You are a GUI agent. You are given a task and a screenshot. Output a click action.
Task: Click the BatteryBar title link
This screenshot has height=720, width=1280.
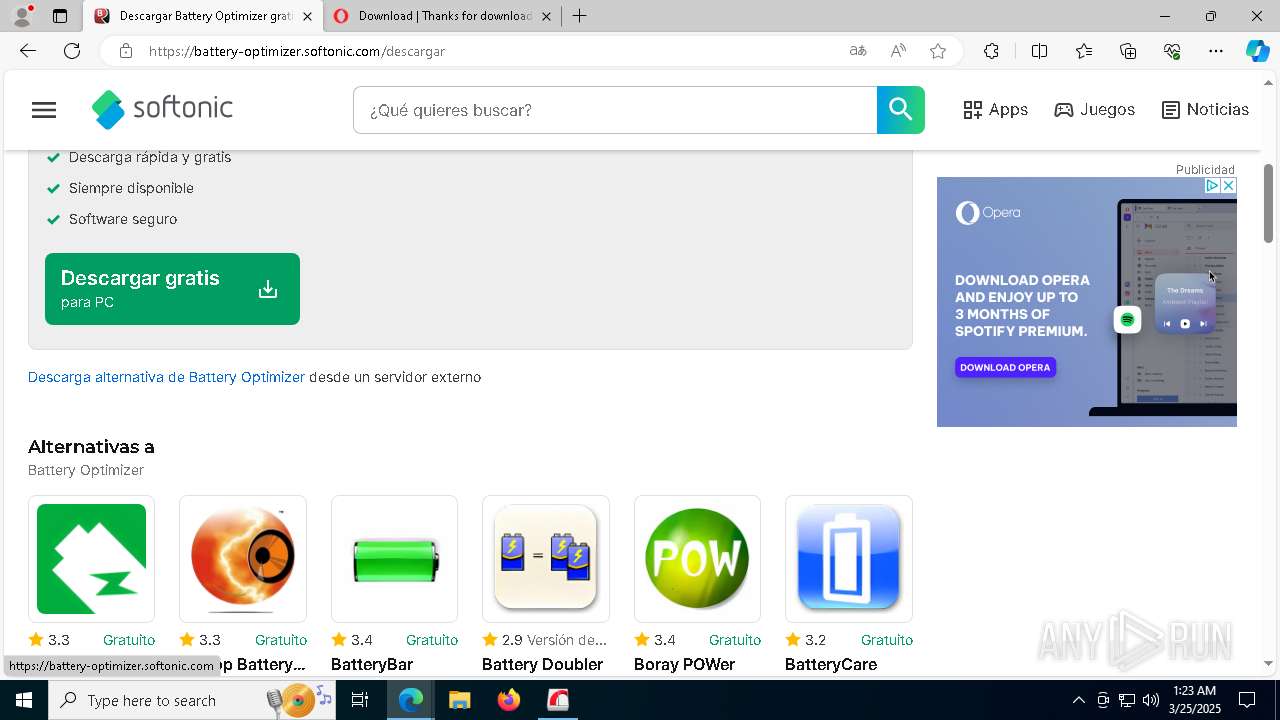(372, 664)
